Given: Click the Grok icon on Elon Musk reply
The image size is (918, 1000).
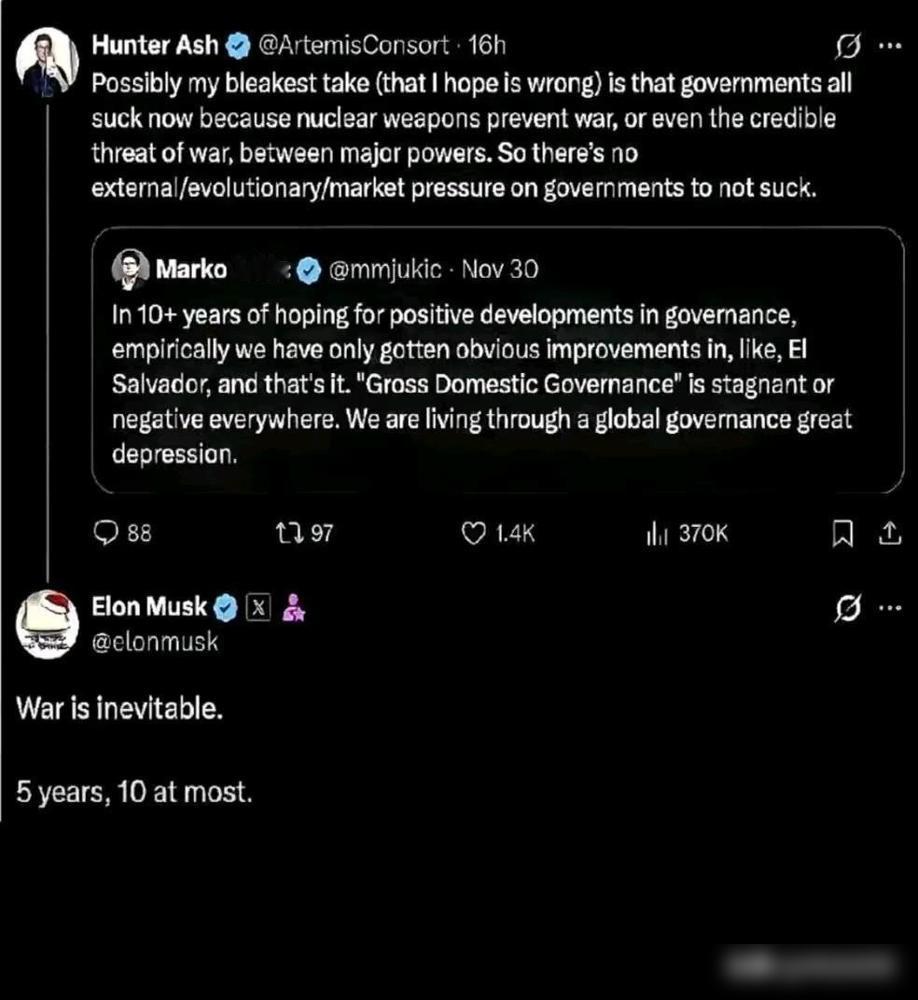Looking at the screenshot, I should [x=846, y=607].
